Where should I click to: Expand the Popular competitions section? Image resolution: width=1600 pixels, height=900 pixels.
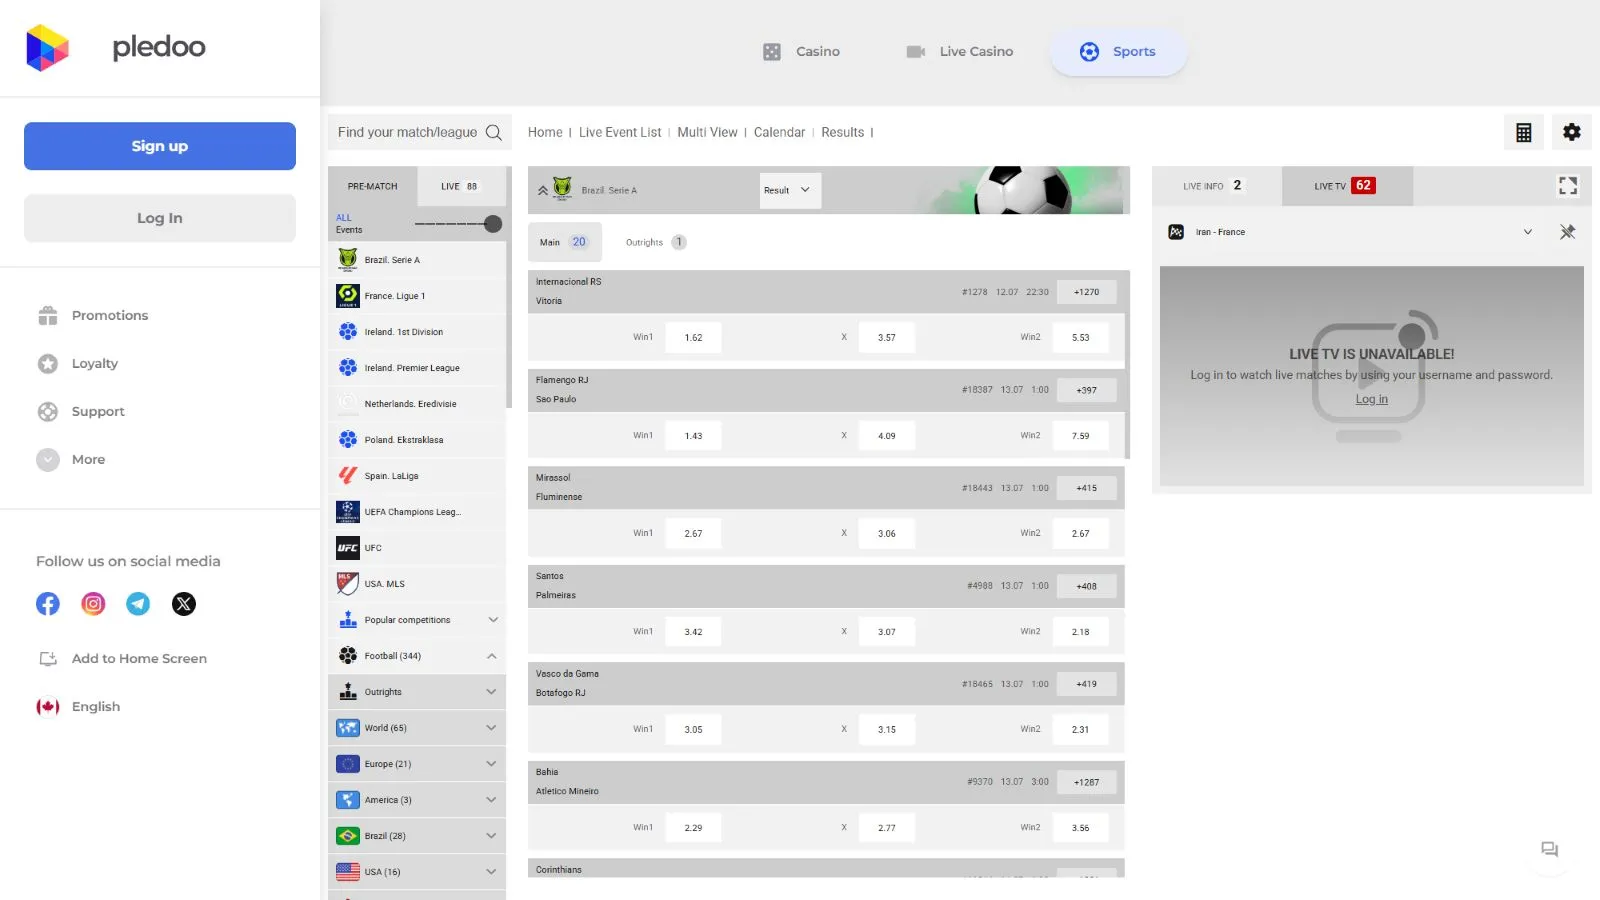pos(492,620)
